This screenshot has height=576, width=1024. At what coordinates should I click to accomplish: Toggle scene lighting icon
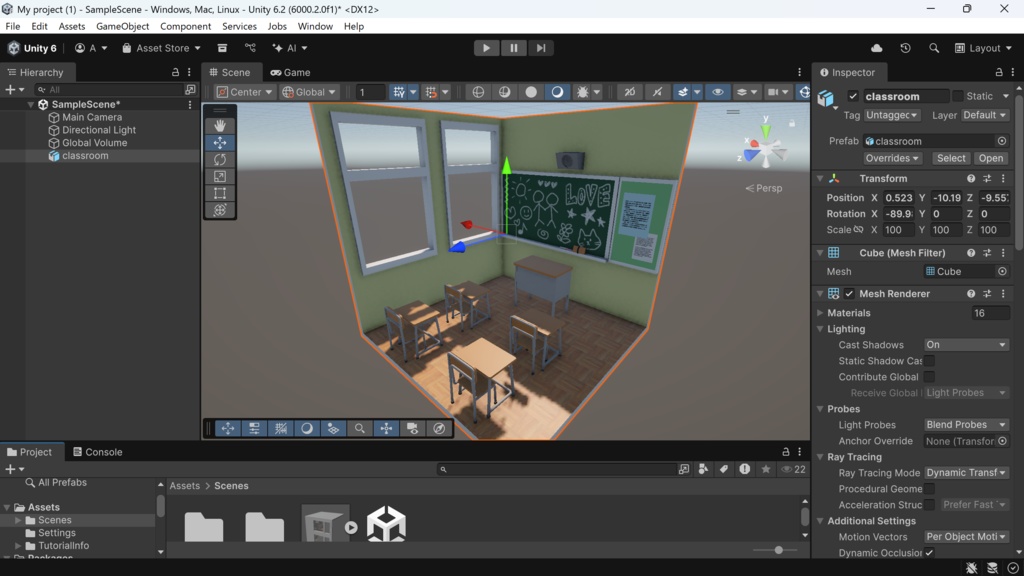[557, 92]
